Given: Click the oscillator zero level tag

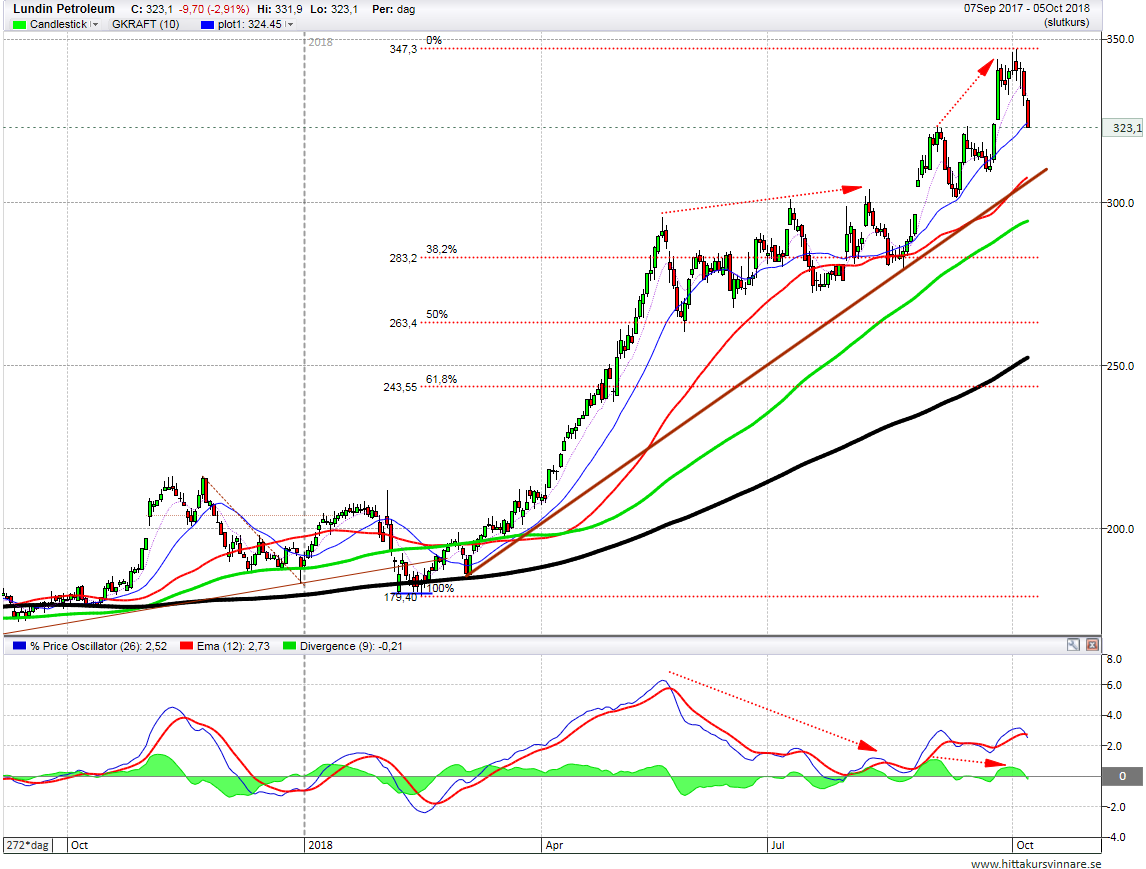Looking at the screenshot, I should [x=1123, y=776].
